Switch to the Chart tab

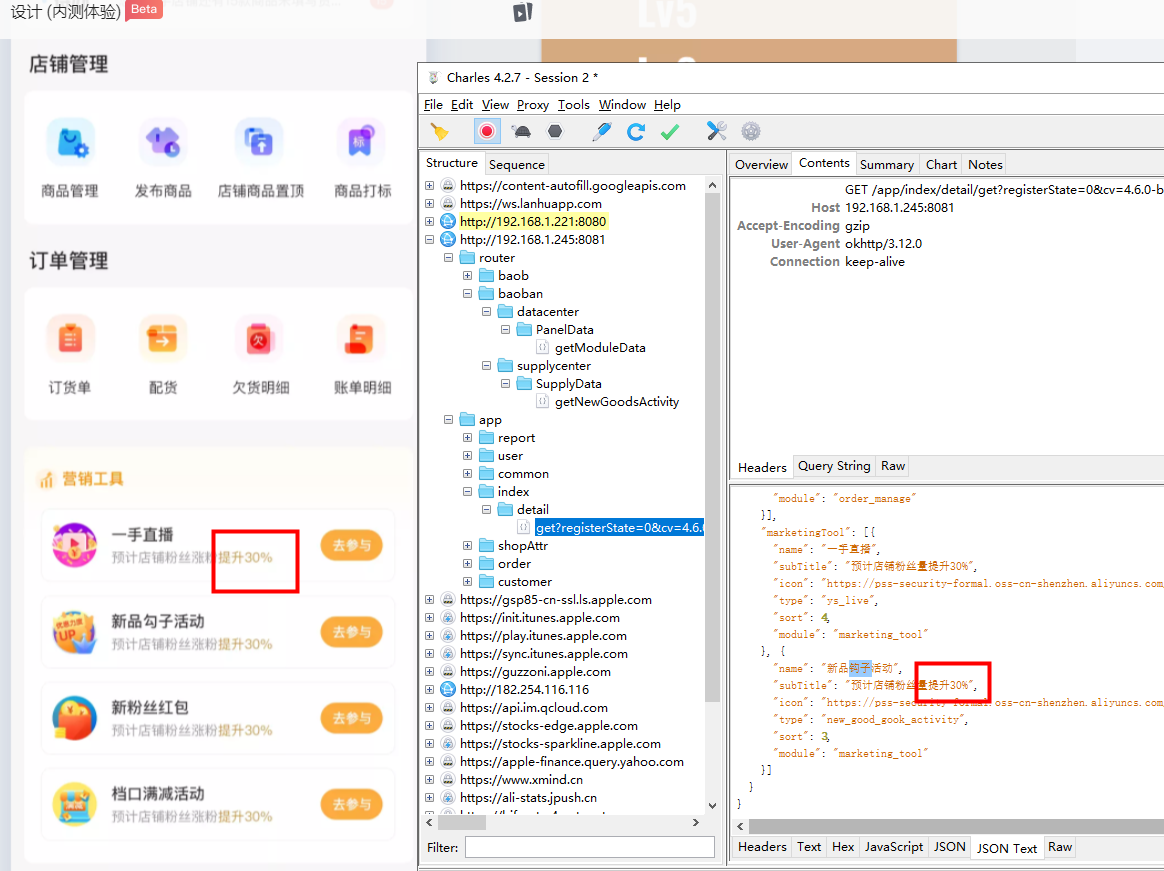point(941,164)
